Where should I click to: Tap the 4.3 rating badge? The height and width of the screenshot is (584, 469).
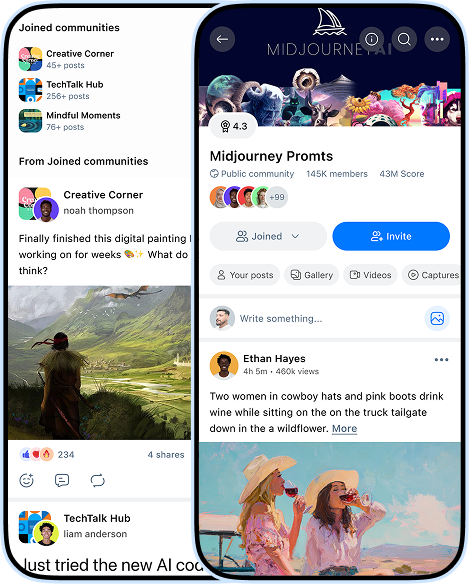tap(234, 126)
